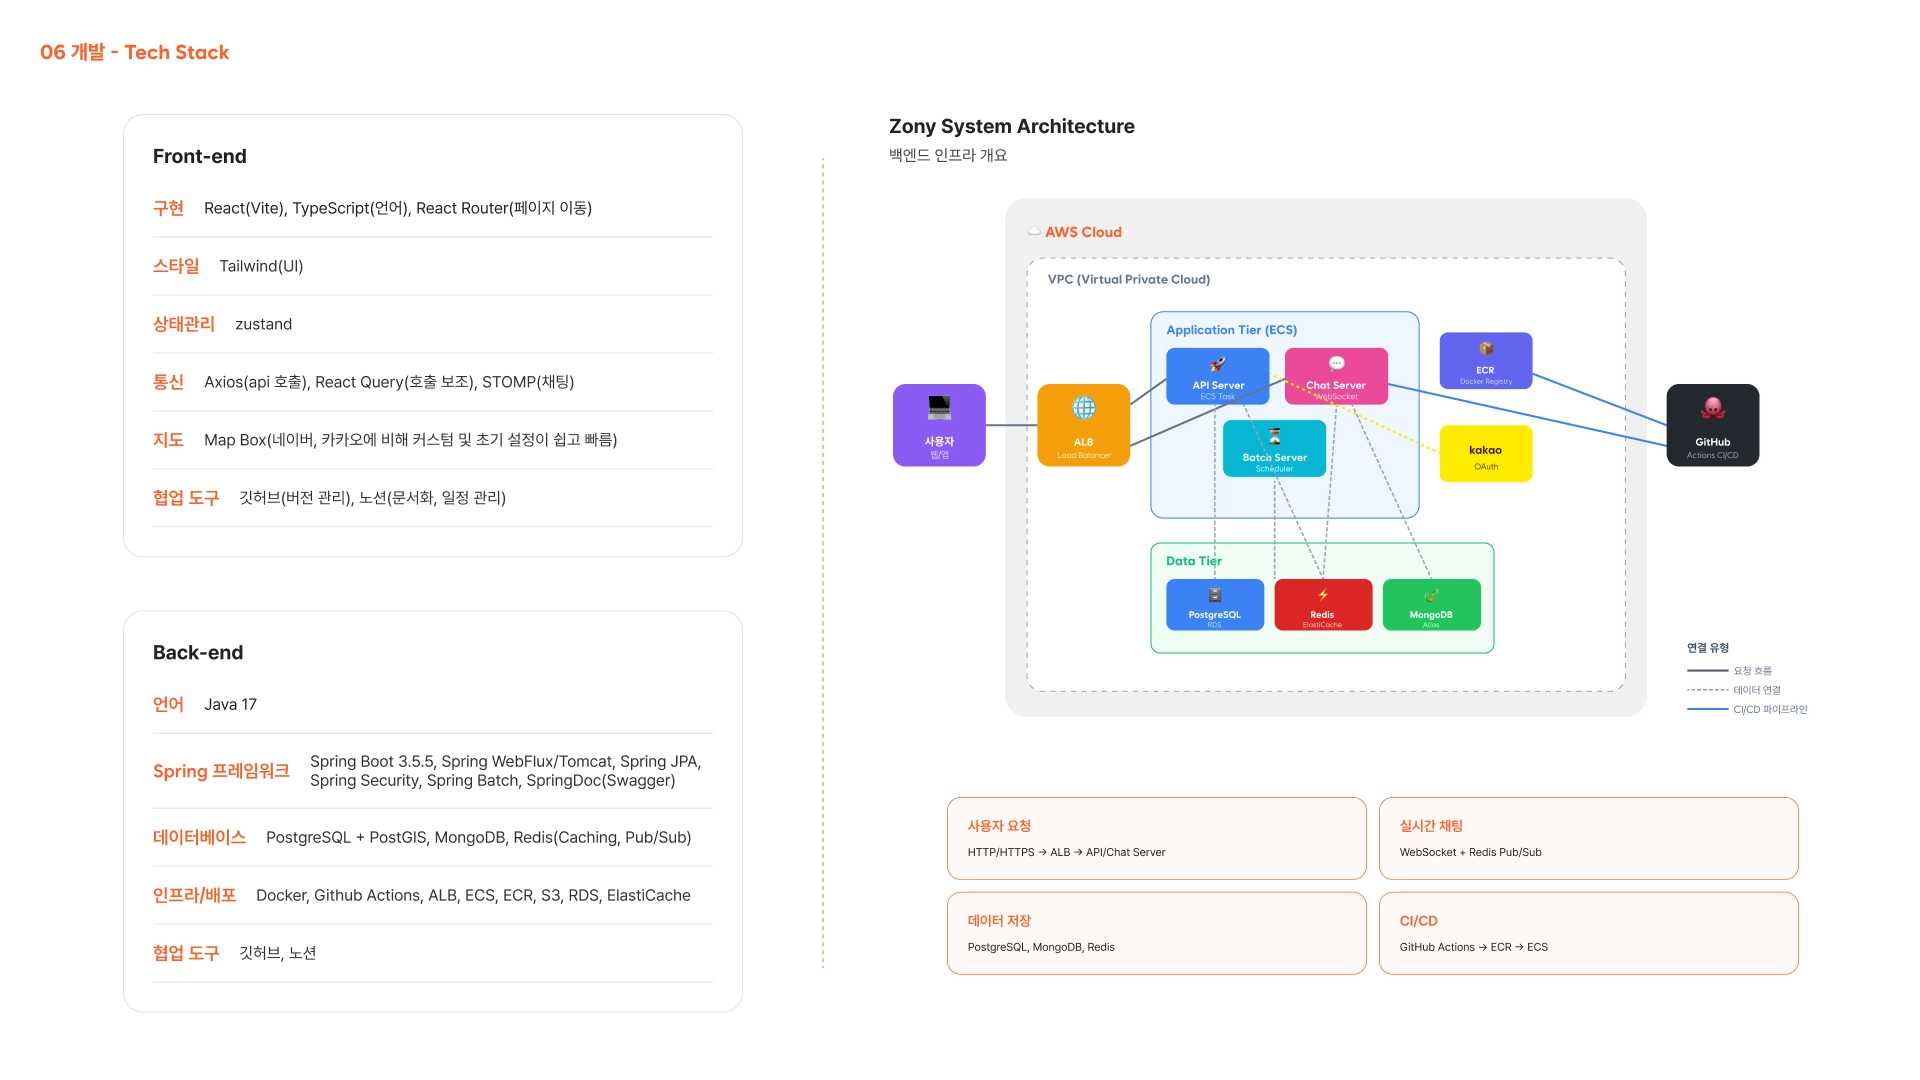Image resolution: width=1920 pixels, height=1080 pixels.
Task: Click the Spring 프레임워크 row label
Action: pos(221,771)
